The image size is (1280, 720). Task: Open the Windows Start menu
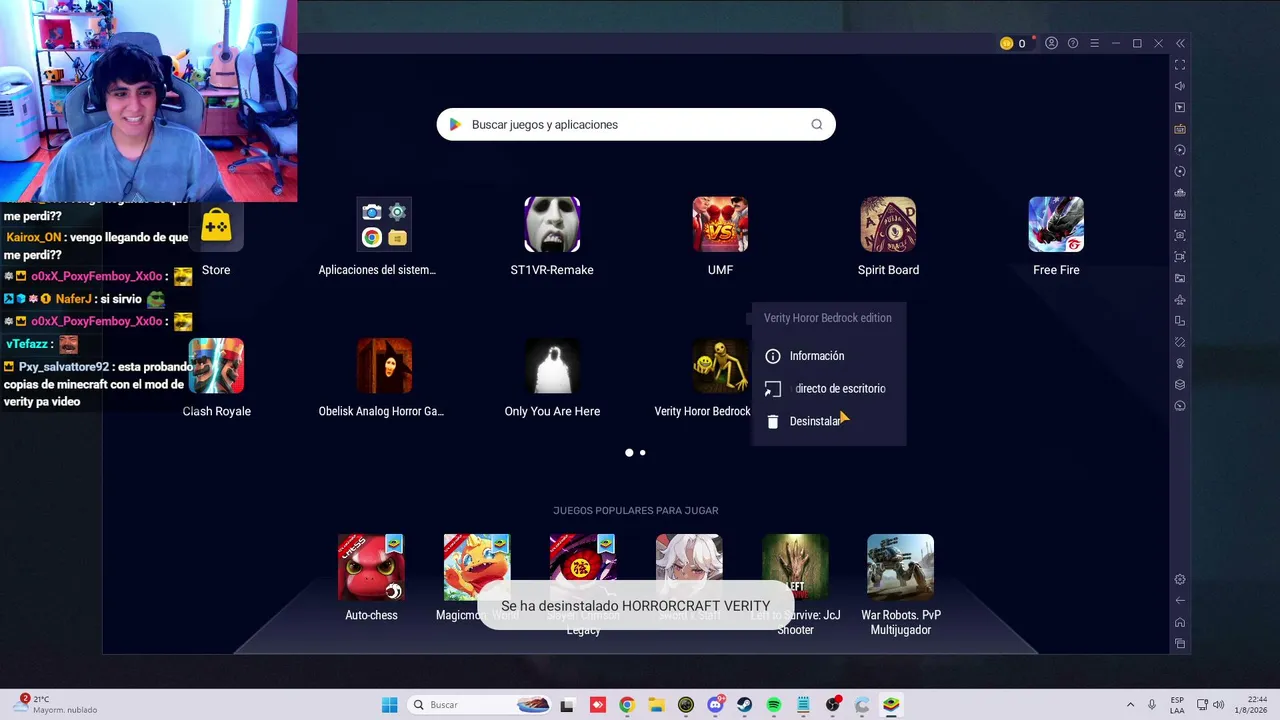click(389, 705)
